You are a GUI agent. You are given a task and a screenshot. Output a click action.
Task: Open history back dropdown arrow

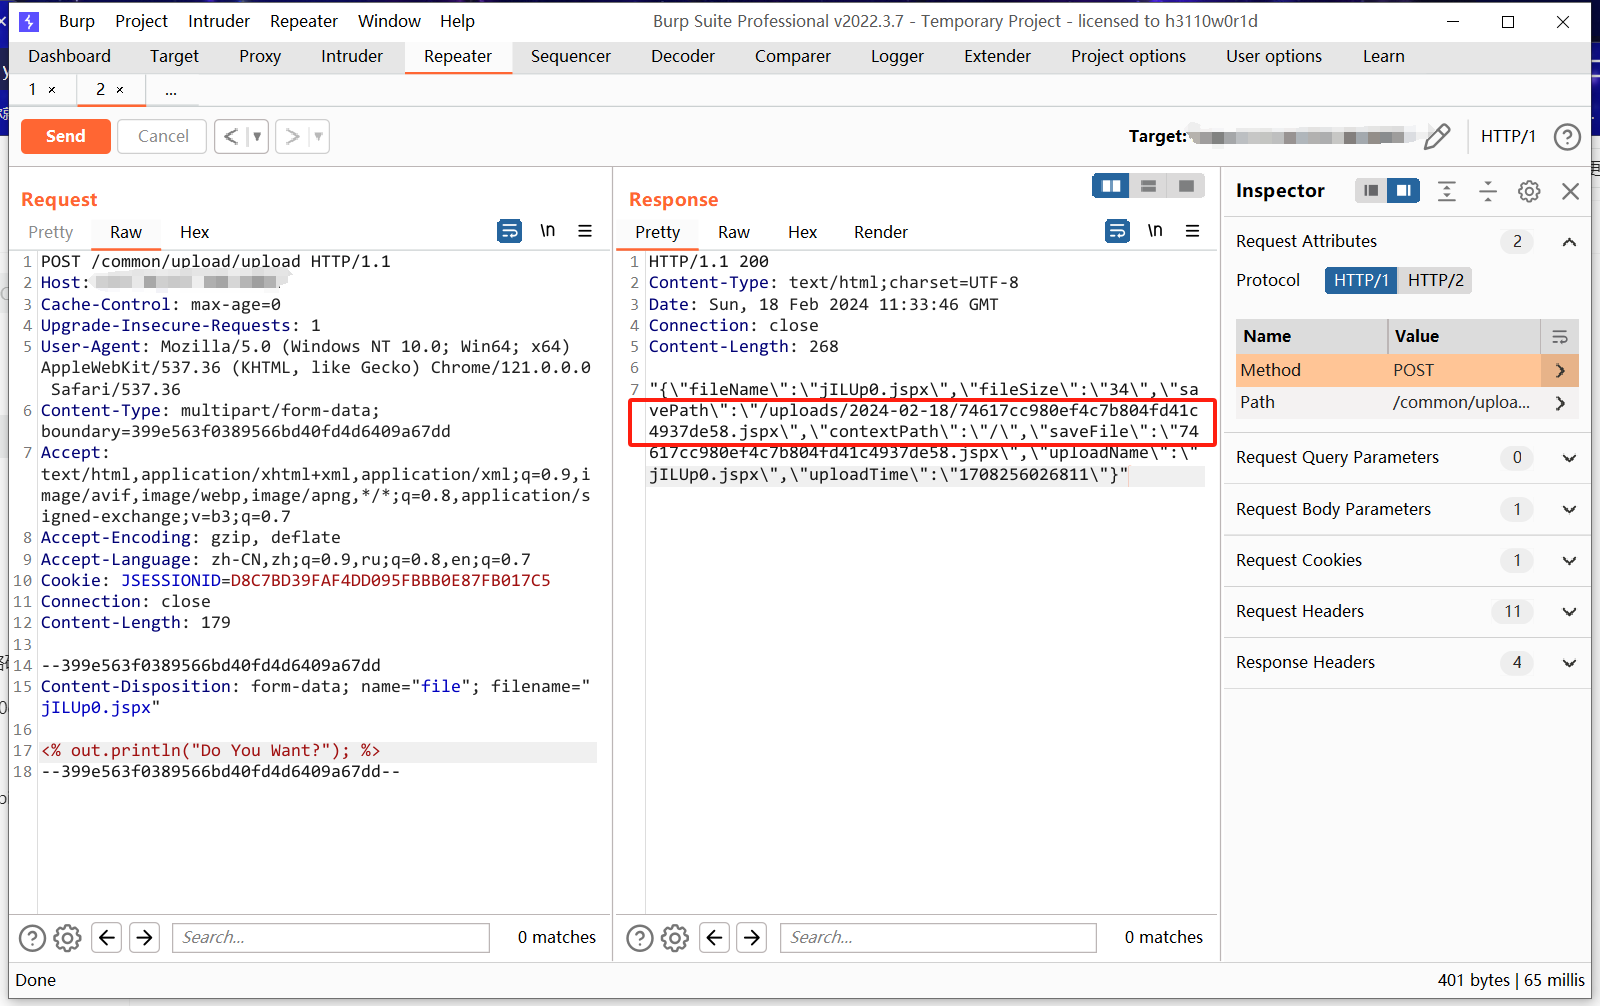[x=257, y=136]
